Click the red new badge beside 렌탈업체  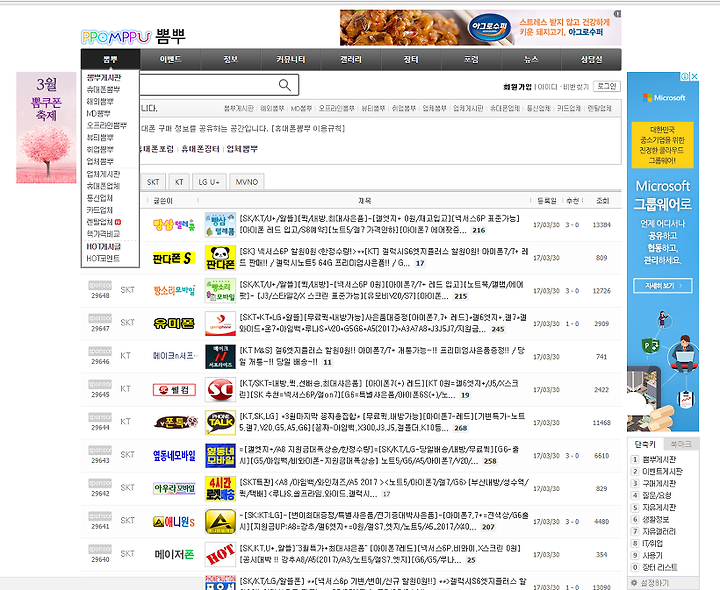click(x=118, y=222)
